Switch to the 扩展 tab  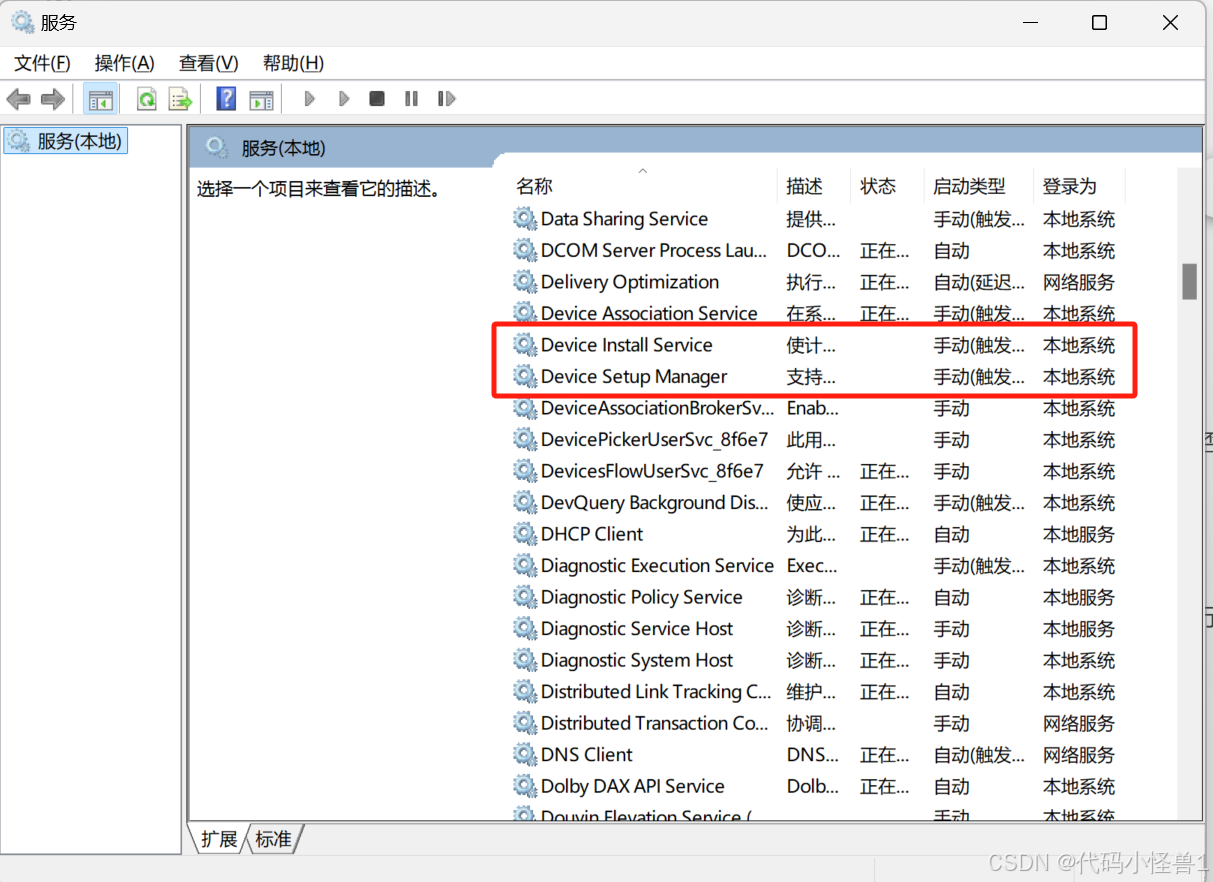coord(219,839)
